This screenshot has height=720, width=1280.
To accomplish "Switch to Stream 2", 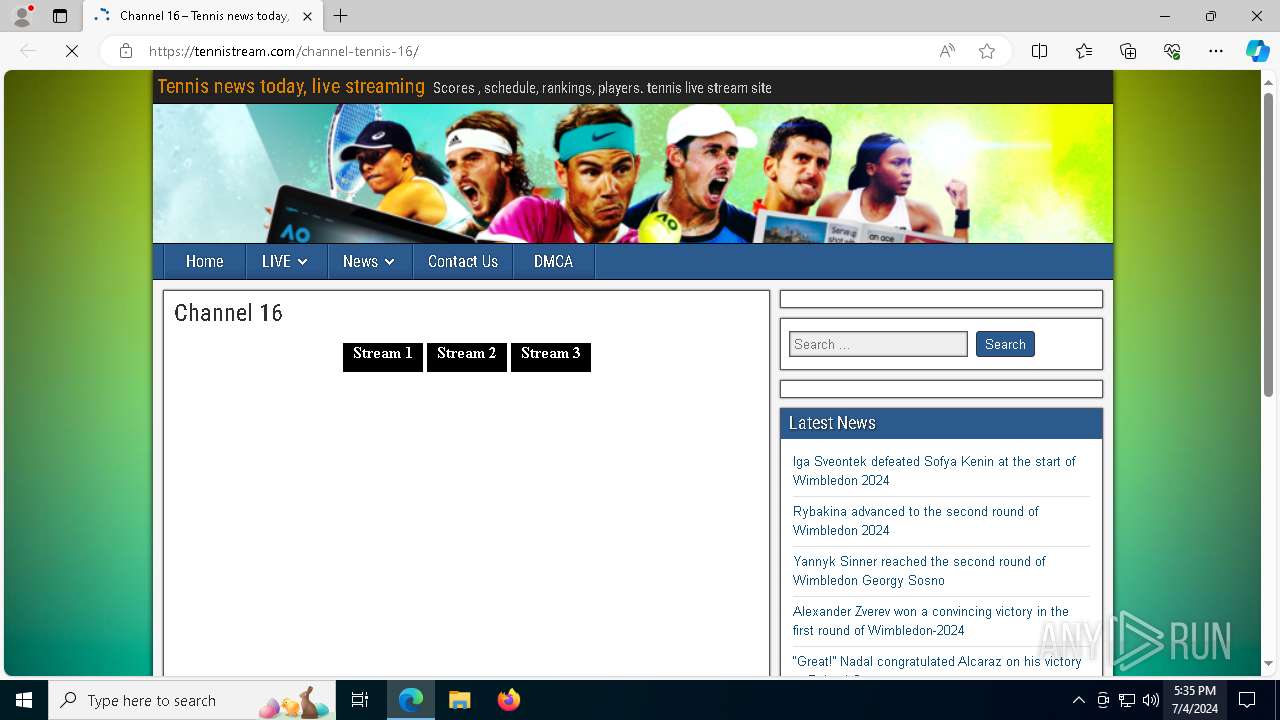I will 467,356.
